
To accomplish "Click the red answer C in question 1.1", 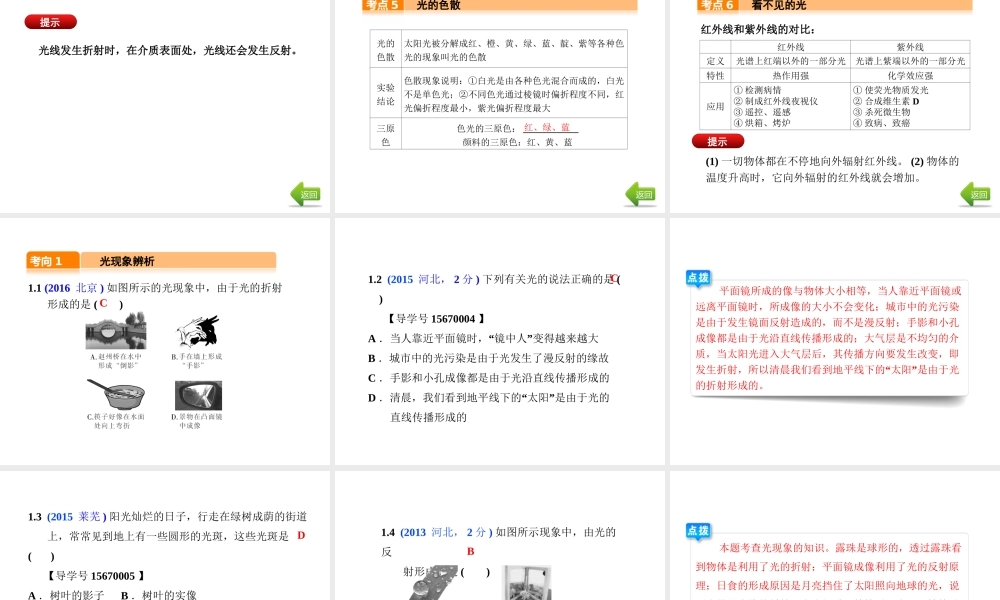I will 103,304.
